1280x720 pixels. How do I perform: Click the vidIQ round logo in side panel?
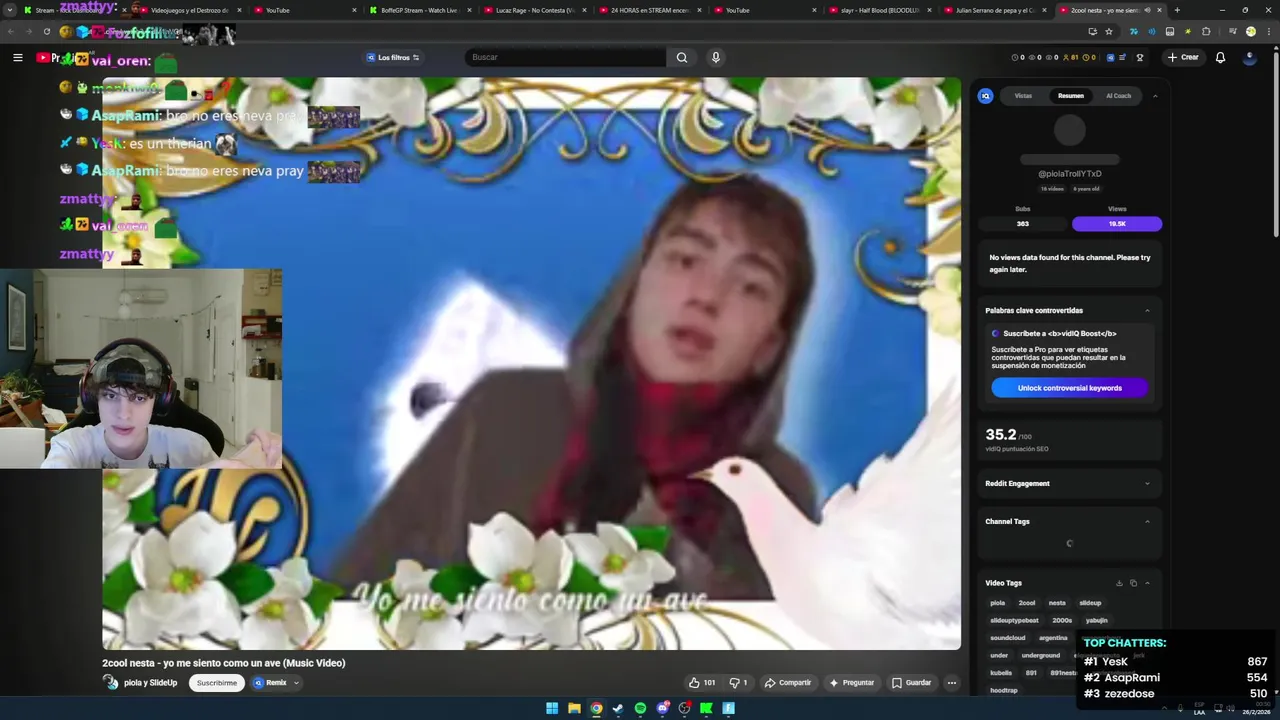click(x=985, y=96)
